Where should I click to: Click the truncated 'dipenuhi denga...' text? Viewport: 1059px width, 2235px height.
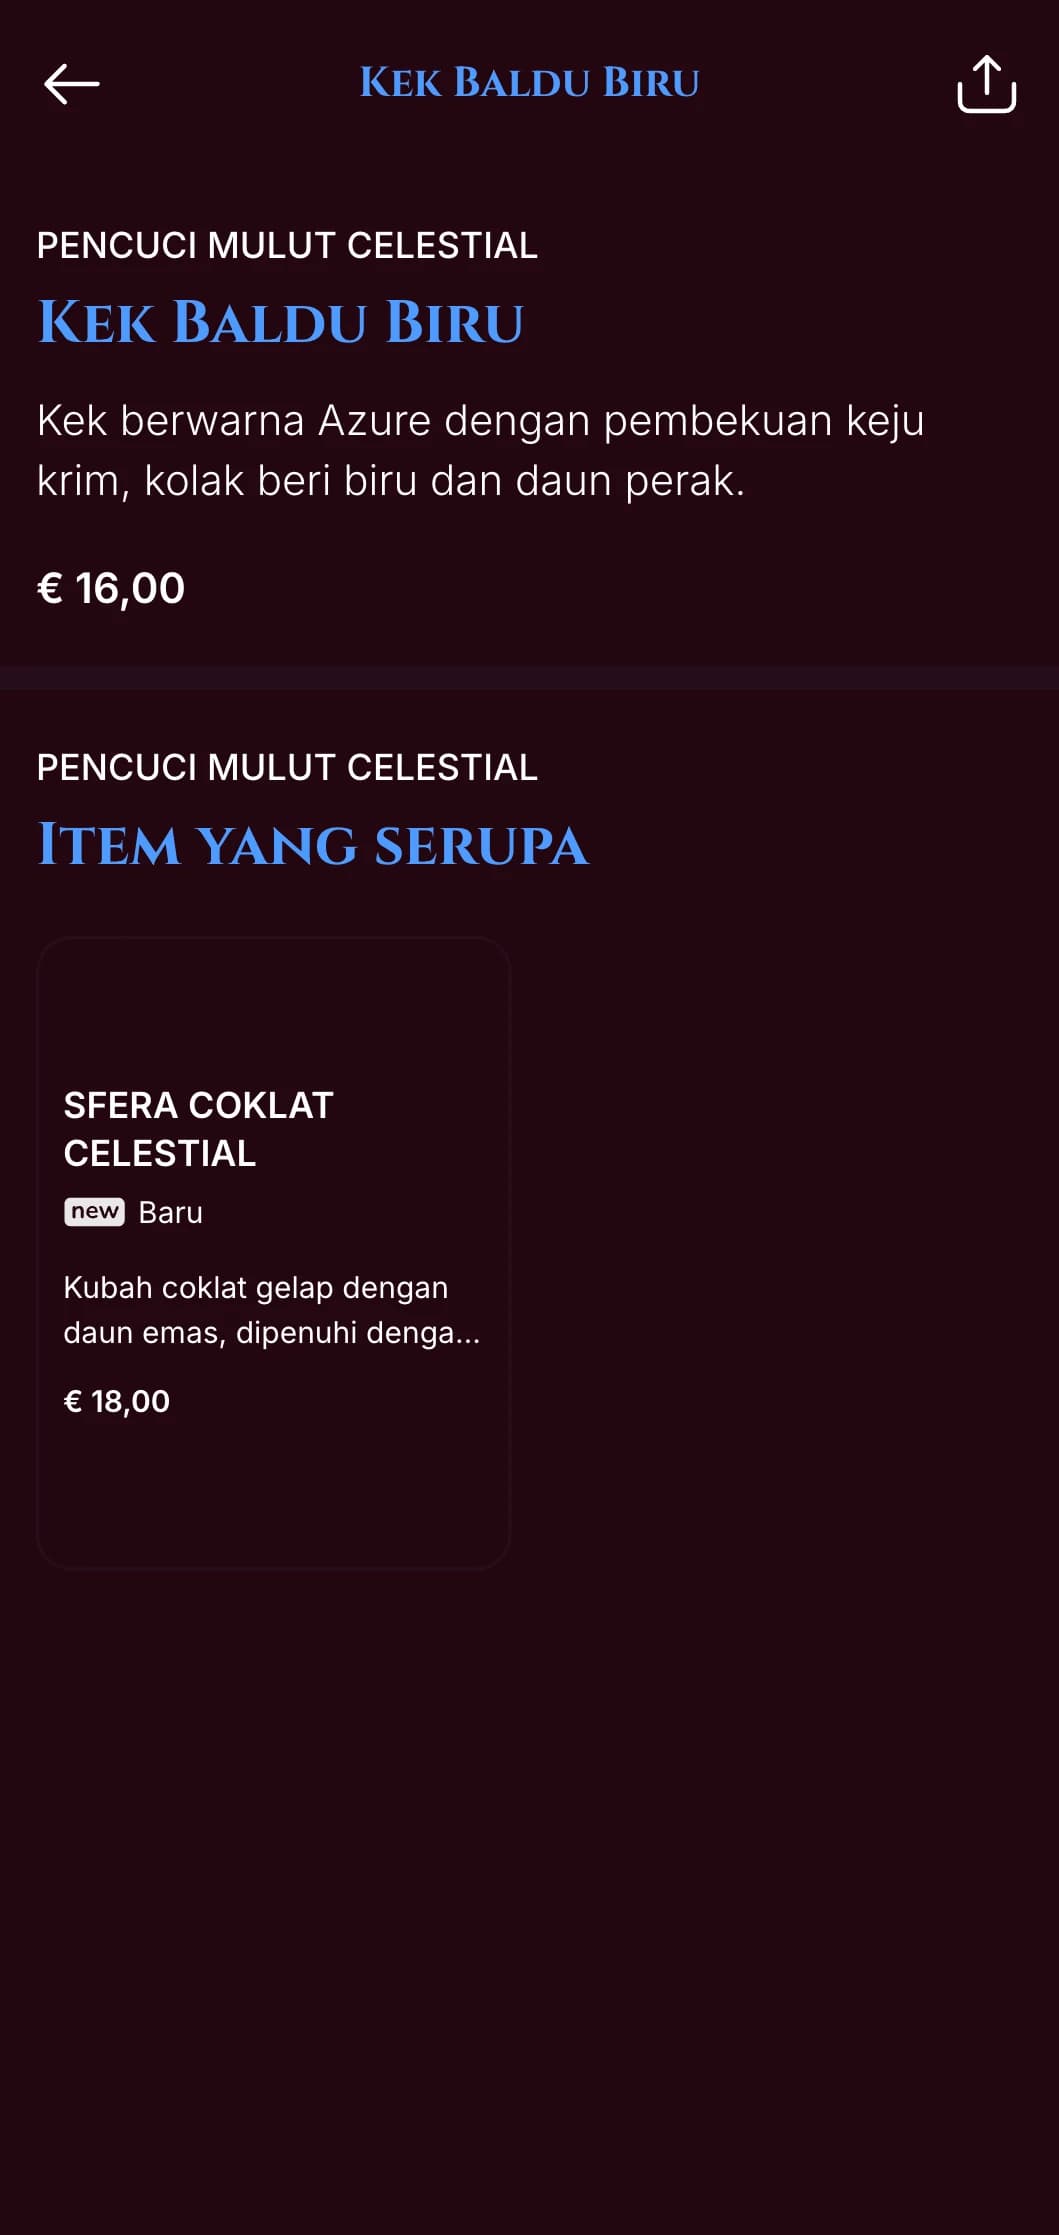pyautogui.click(x=358, y=1333)
